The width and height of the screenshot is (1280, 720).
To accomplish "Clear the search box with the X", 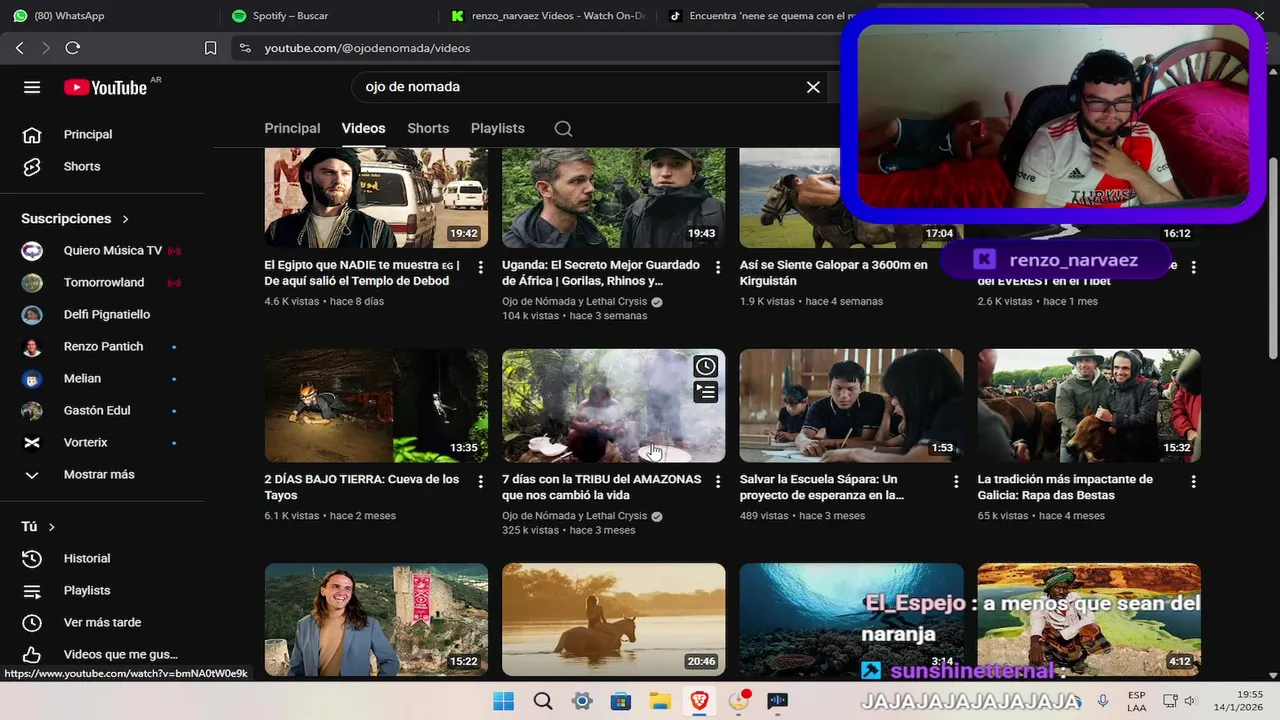I will (813, 87).
